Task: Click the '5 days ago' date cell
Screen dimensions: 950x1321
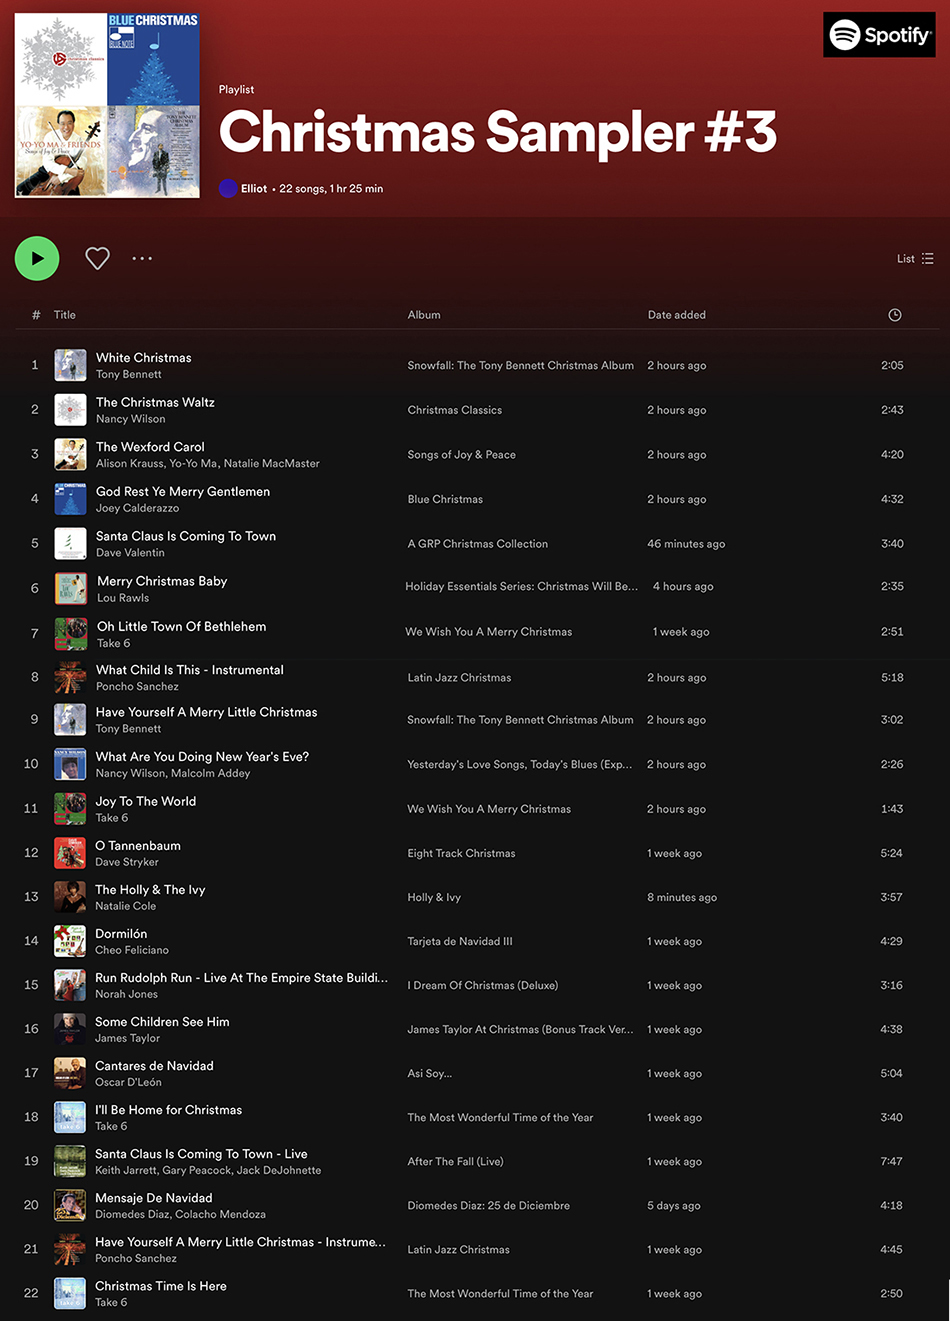Action: pyautogui.click(x=674, y=1205)
